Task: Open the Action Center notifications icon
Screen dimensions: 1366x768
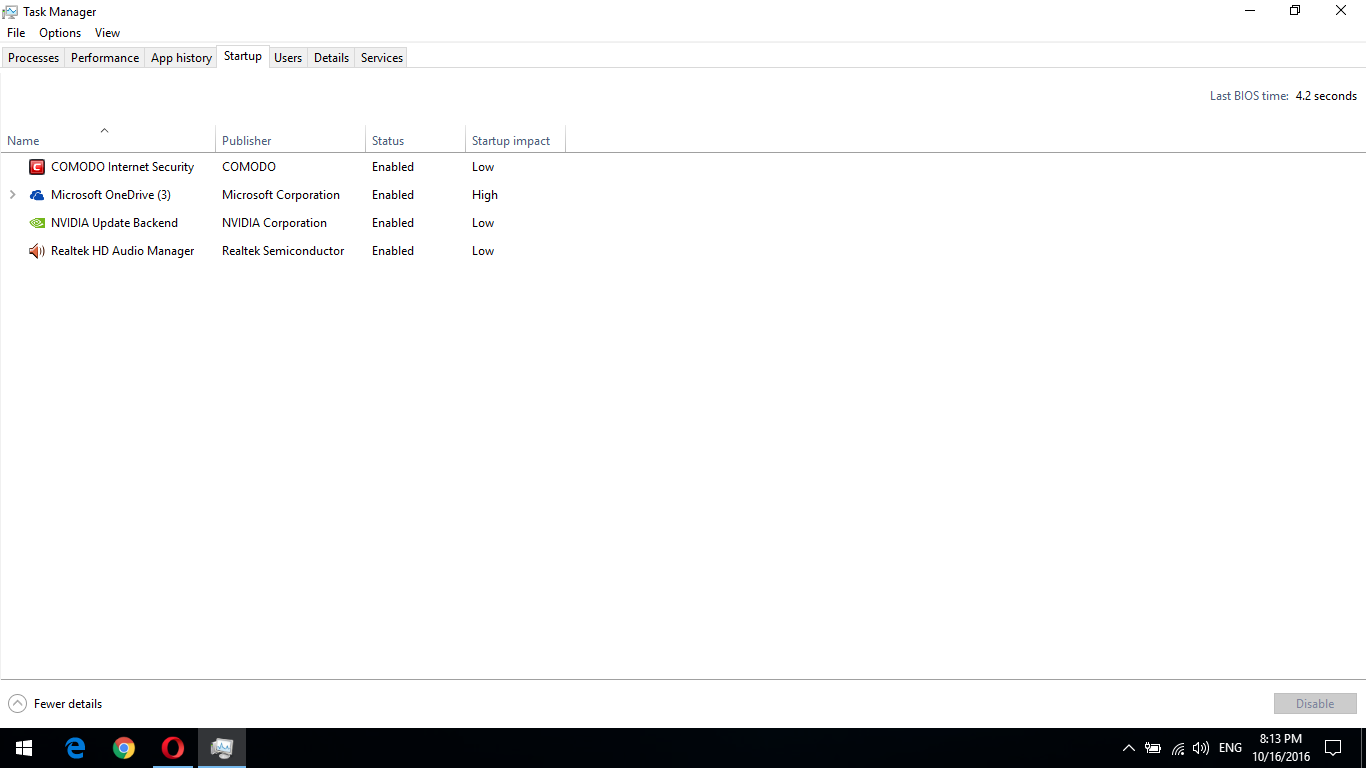Action: click(x=1333, y=748)
